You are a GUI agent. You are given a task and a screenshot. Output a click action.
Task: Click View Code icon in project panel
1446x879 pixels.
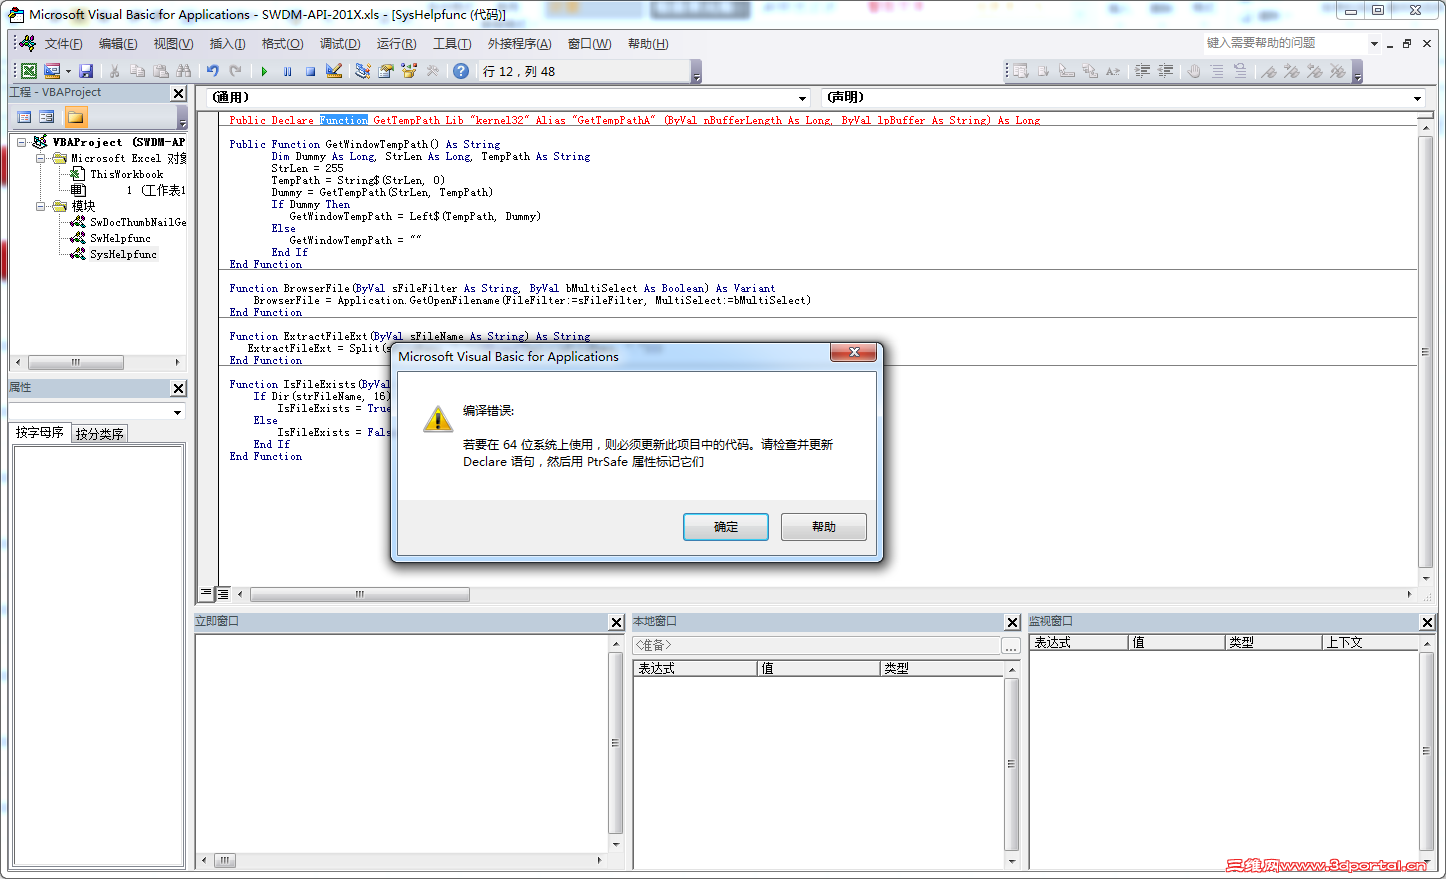coord(24,117)
